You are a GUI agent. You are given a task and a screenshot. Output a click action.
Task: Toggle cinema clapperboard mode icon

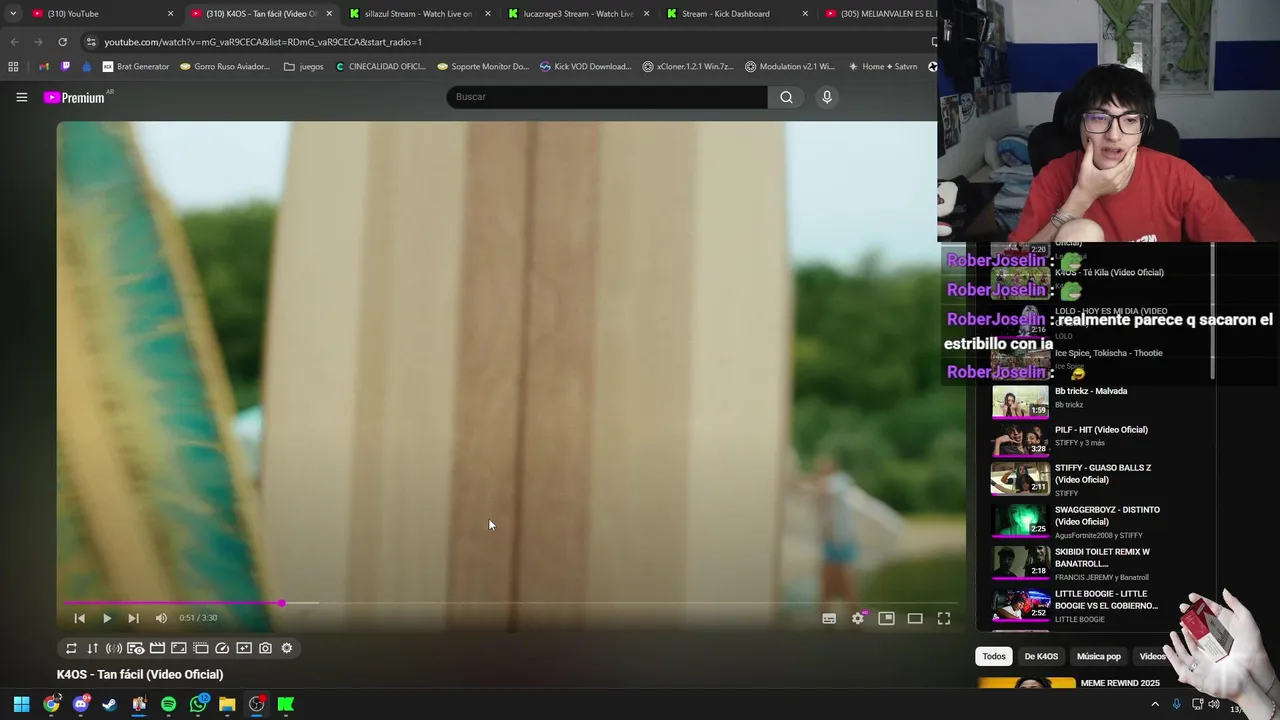pyautogui.click(x=157, y=648)
